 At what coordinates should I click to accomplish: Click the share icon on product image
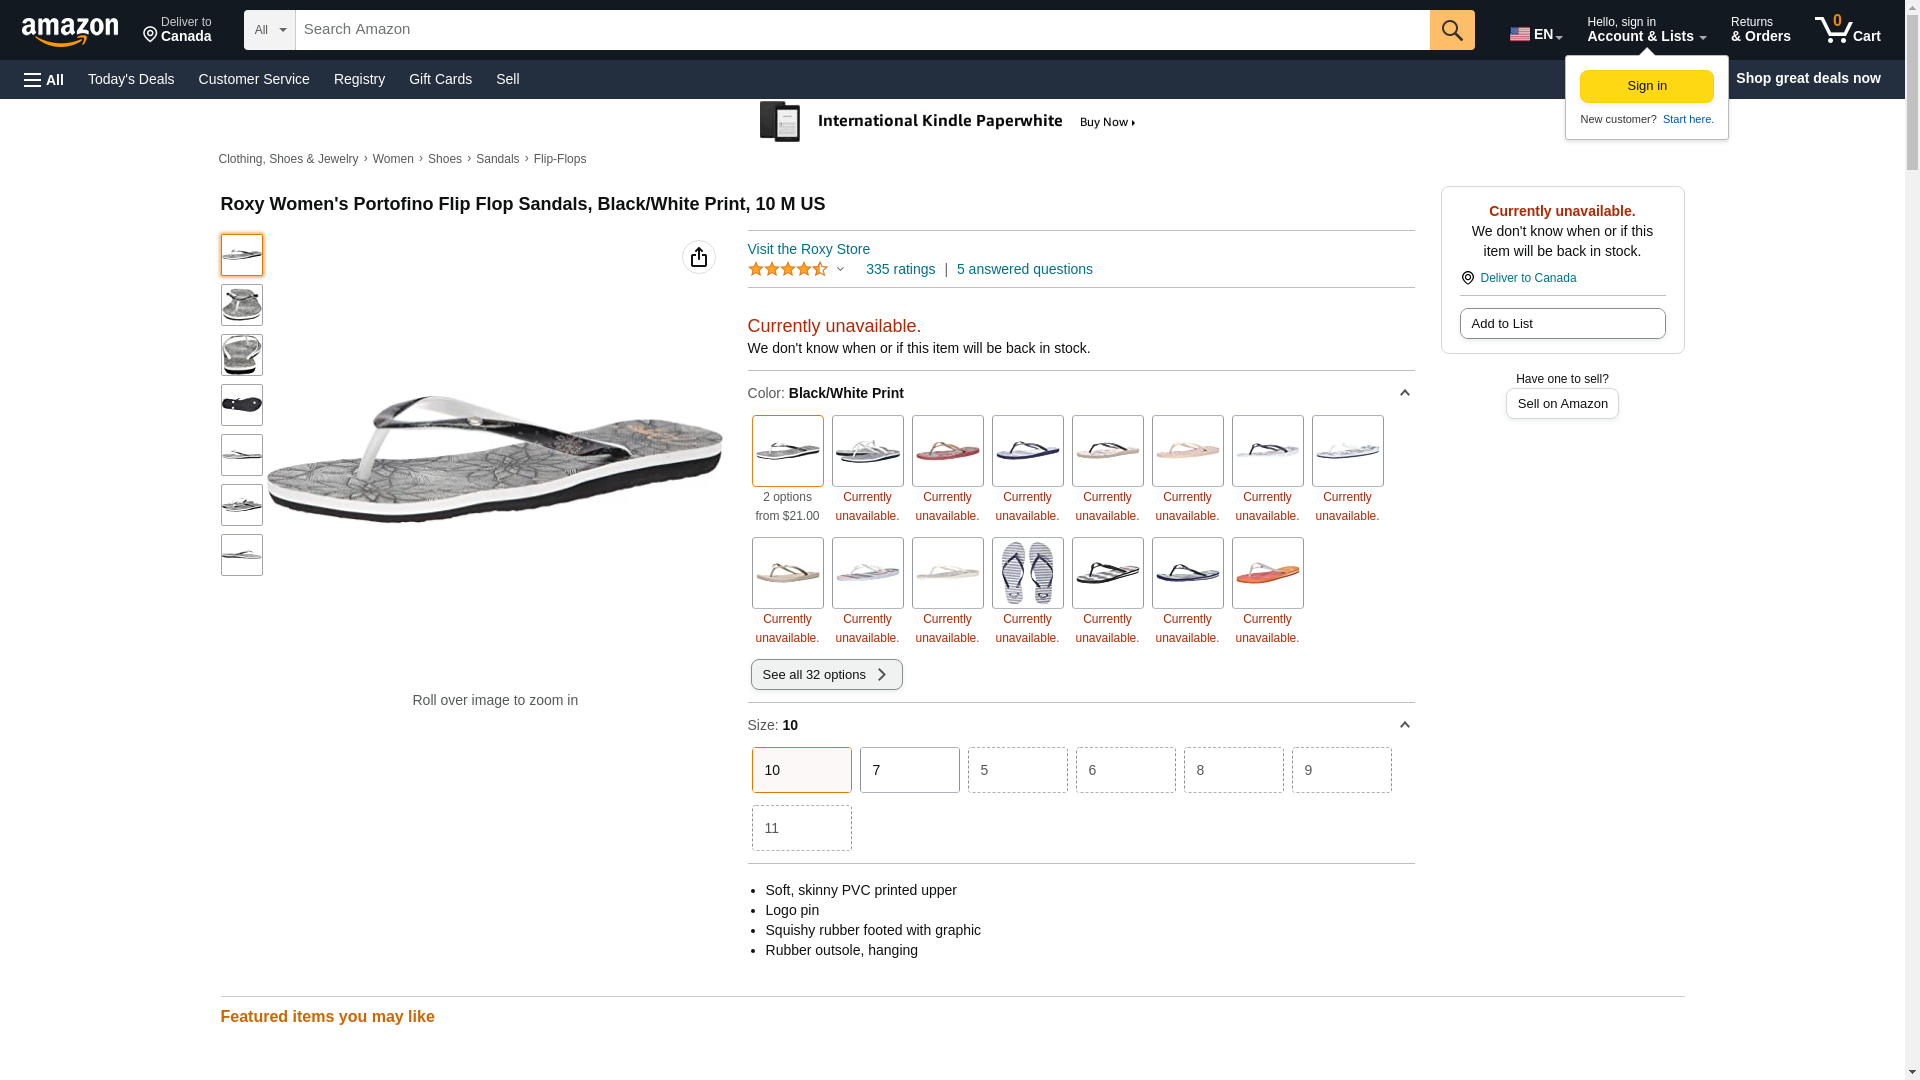pos(699,257)
